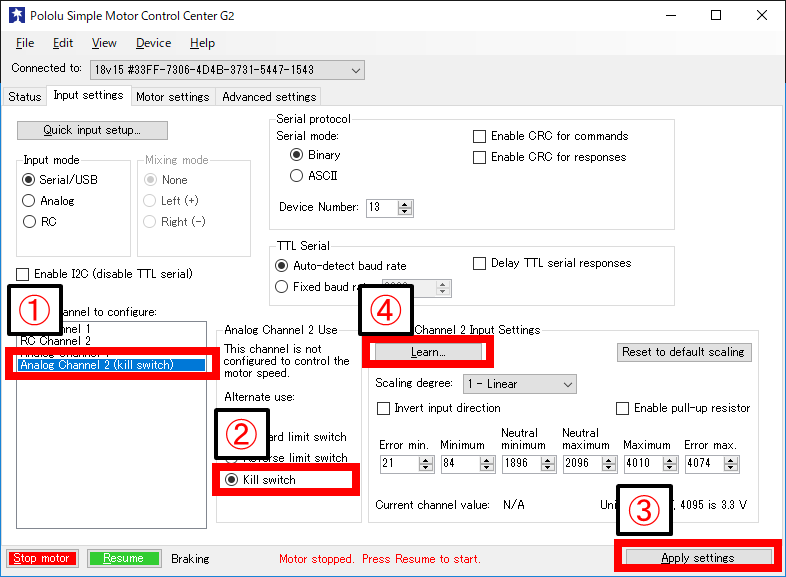Click the Learn... button
This screenshot has width=786, height=577.
tap(428, 352)
